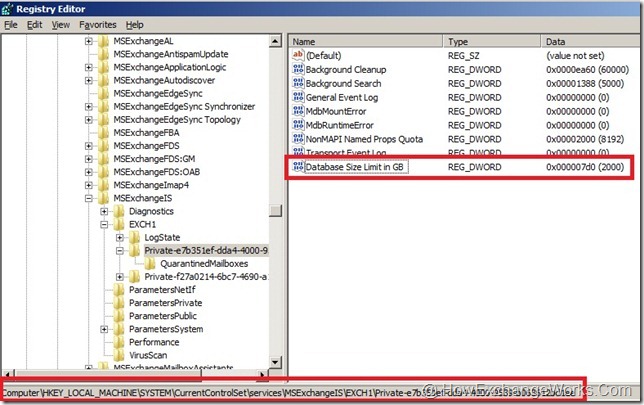Viewport: 644px width, 405px height.
Task: Click the MSExchangeAL folder icon
Action: coord(104,41)
